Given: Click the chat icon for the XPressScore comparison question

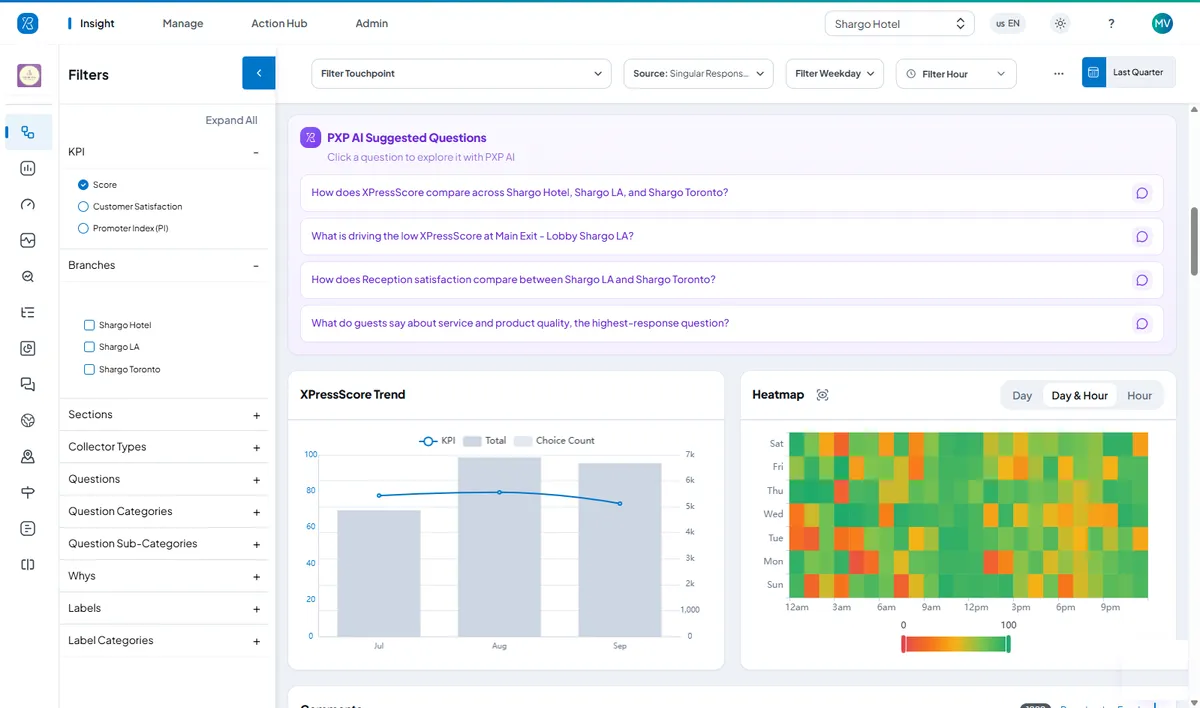Looking at the screenshot, I should click(x=1141, y=193).
